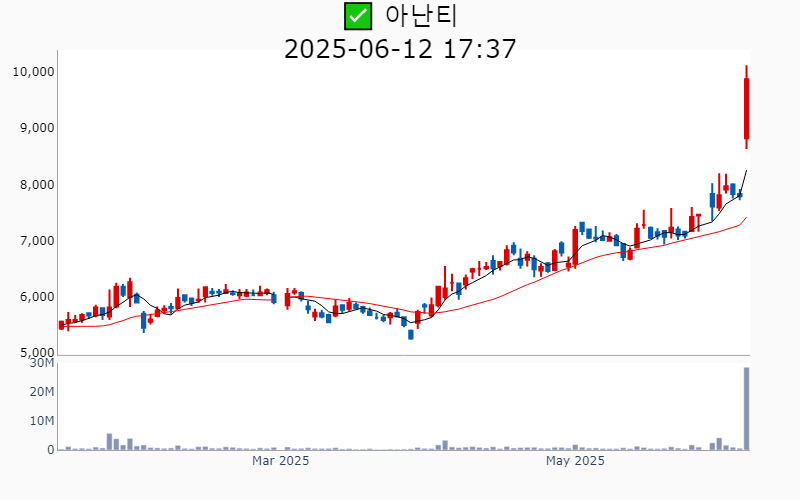800x500 pixels.
Task: Click the 9,000 price axis label
Action: pos(37,128)
